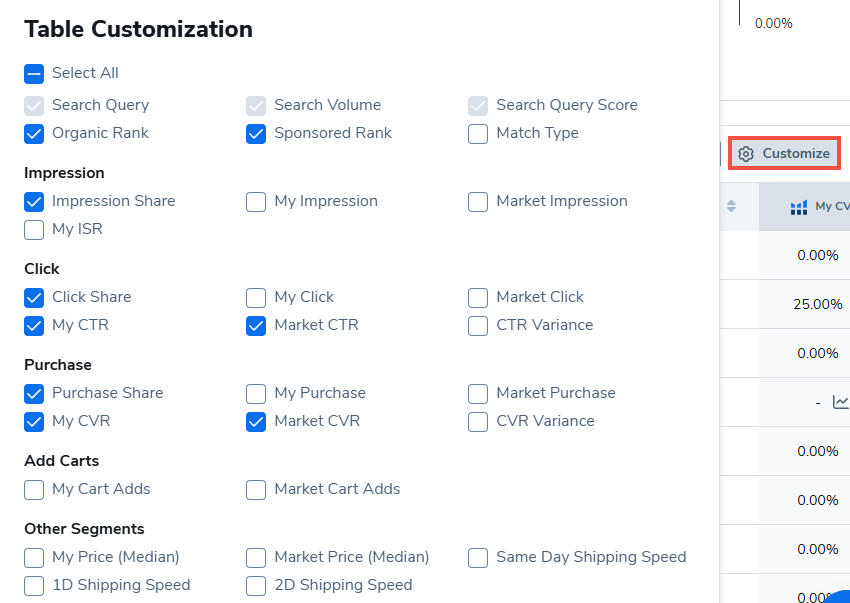Toggle the Select All checkbox
The height and width of the screenshot is (603, 850).
(32, 72)
